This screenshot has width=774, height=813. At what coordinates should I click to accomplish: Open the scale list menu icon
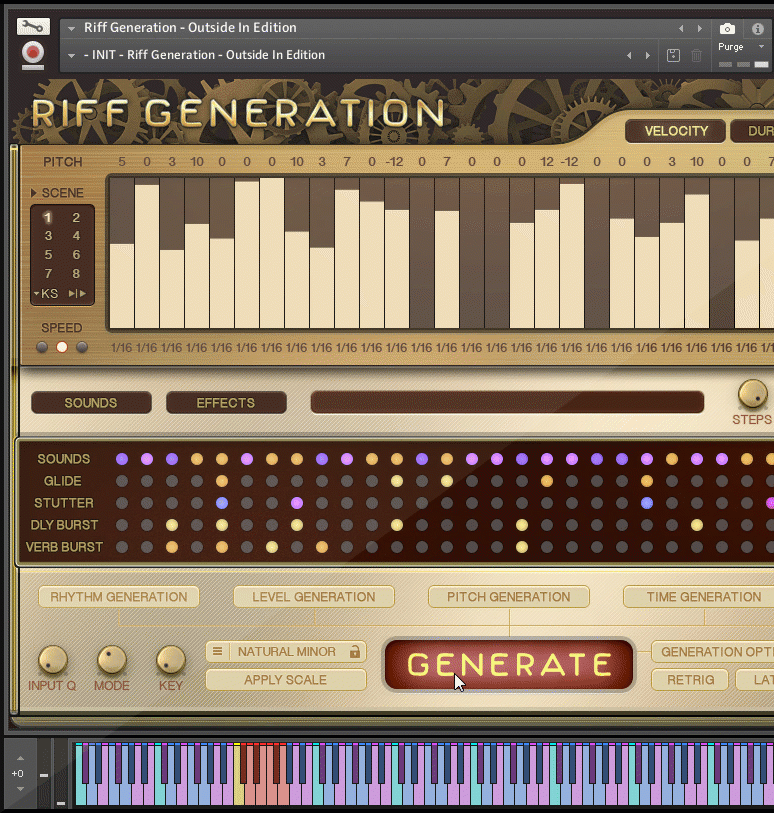tap(217, 651)
